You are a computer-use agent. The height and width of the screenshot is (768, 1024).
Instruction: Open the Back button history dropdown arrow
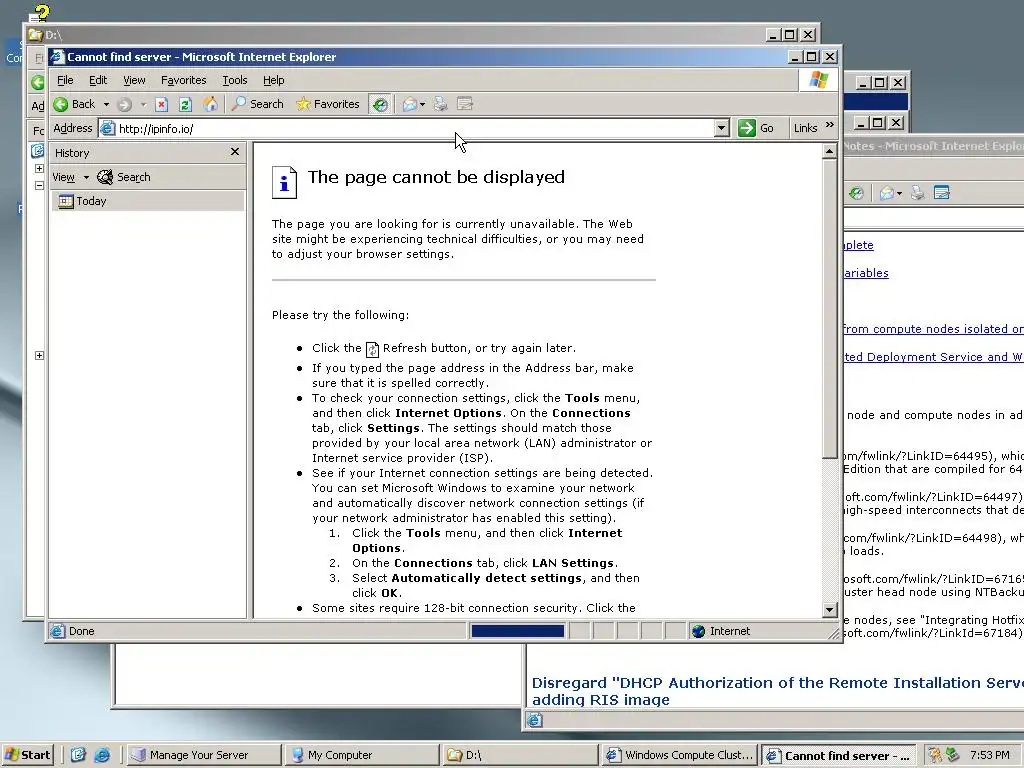click(106, 104)
